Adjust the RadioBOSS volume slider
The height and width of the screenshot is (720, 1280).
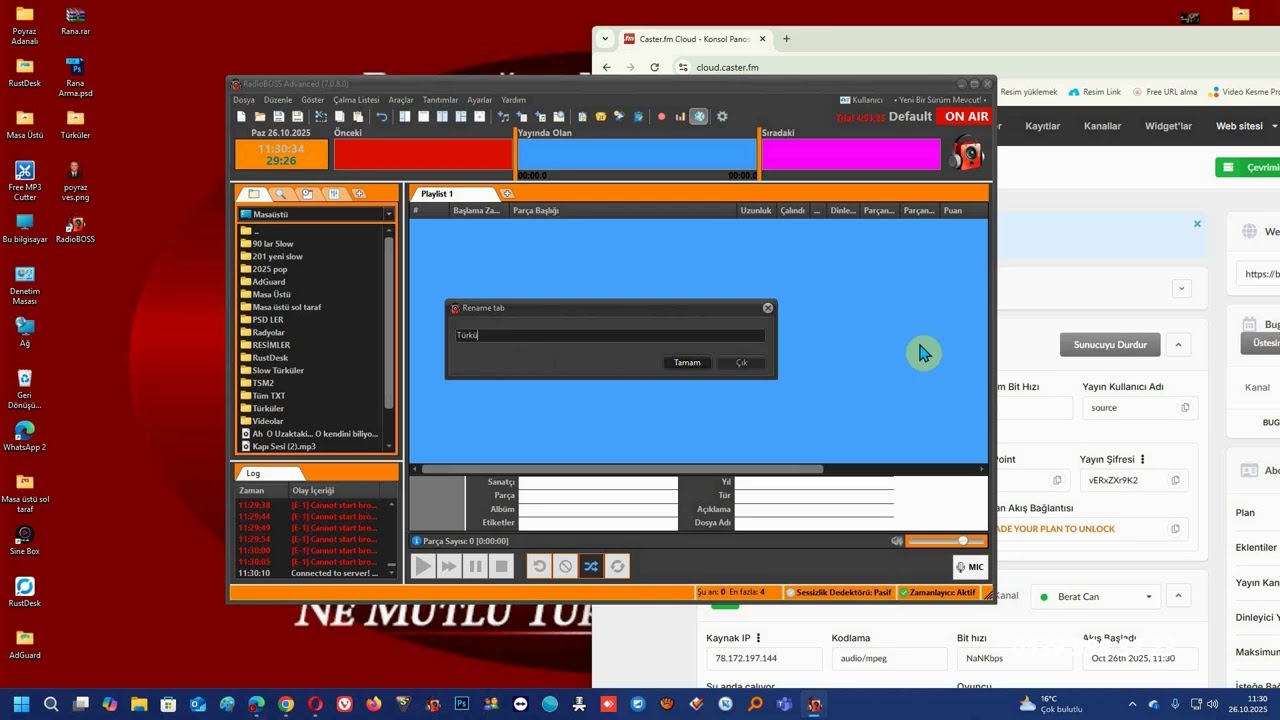click(x=946, y=541)
